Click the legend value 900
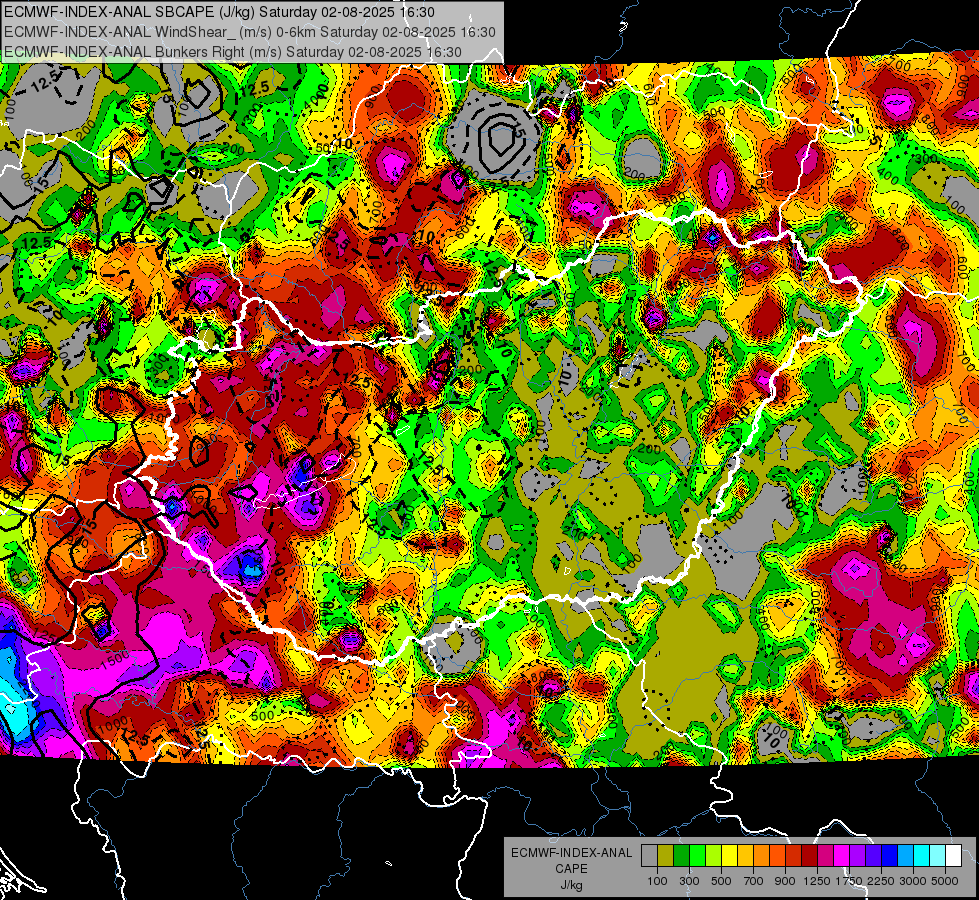Image resolution: width=979 pixels, height=900 pixels. pos(785,881)
